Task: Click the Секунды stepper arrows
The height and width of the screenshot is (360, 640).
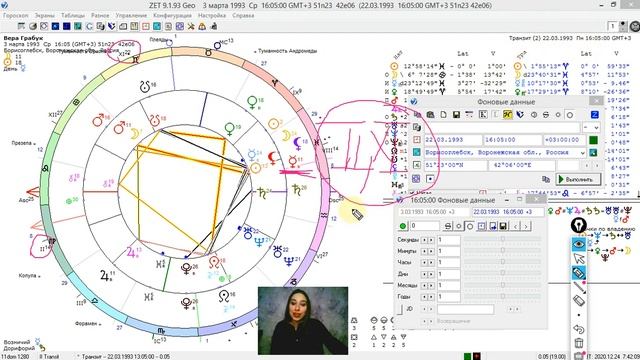Action: [427, 240]
